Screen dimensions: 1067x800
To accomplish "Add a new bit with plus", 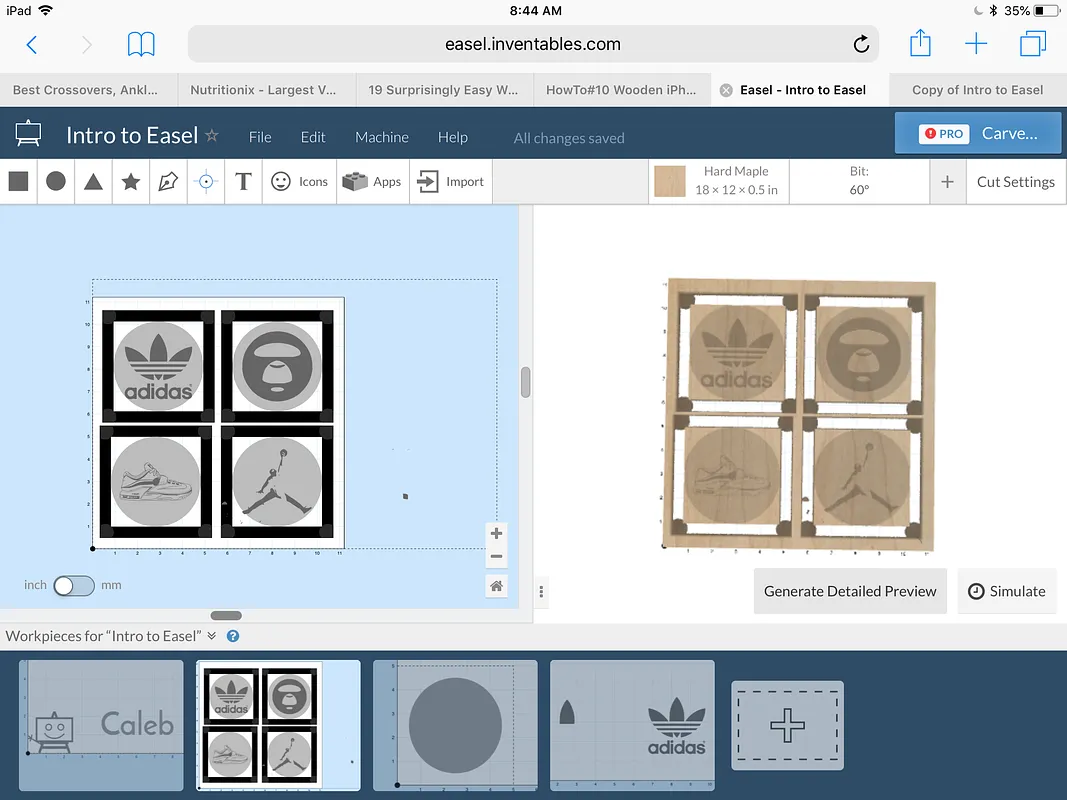I will (x=947, y=182).
